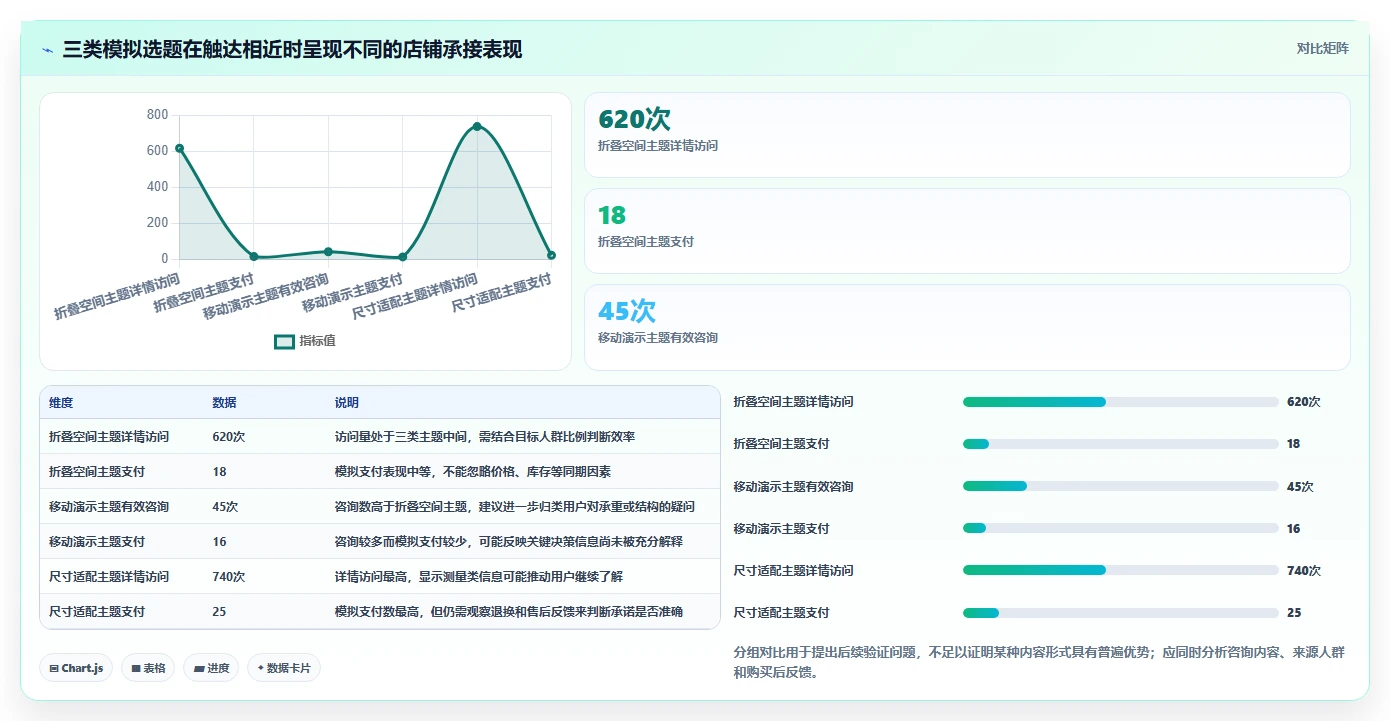Viewport: 1390px width, 721px height.
Task: Select table row 尺寸适配主题详情访问
Action: tap(380, 577)
